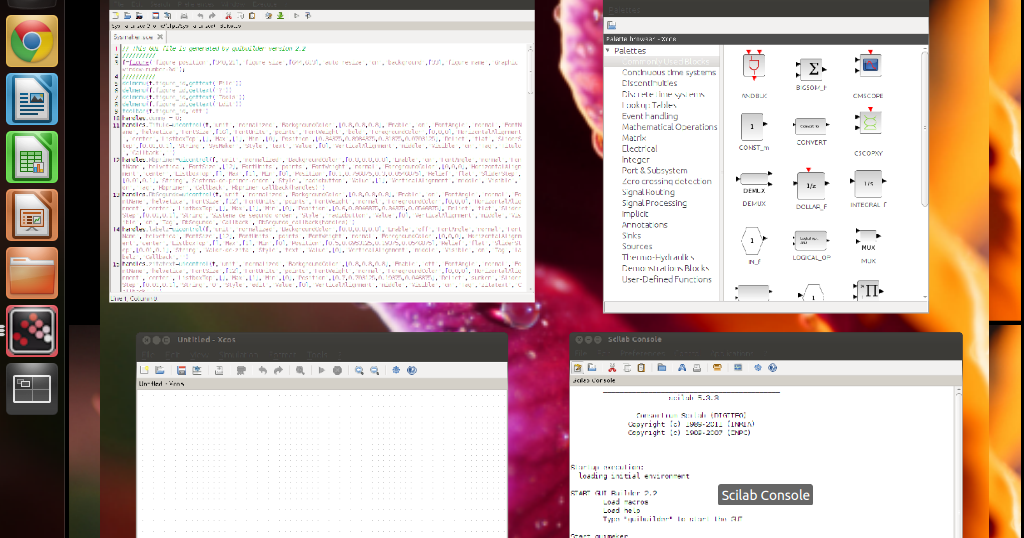Open Thermo-Hydraulics palette category
The image size is (1024, 538).
tap(658, 257)
